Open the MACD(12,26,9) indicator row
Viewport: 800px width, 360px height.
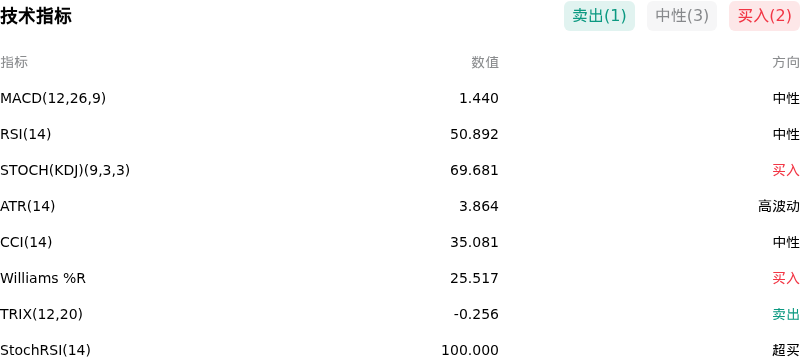tap(400, 98)
